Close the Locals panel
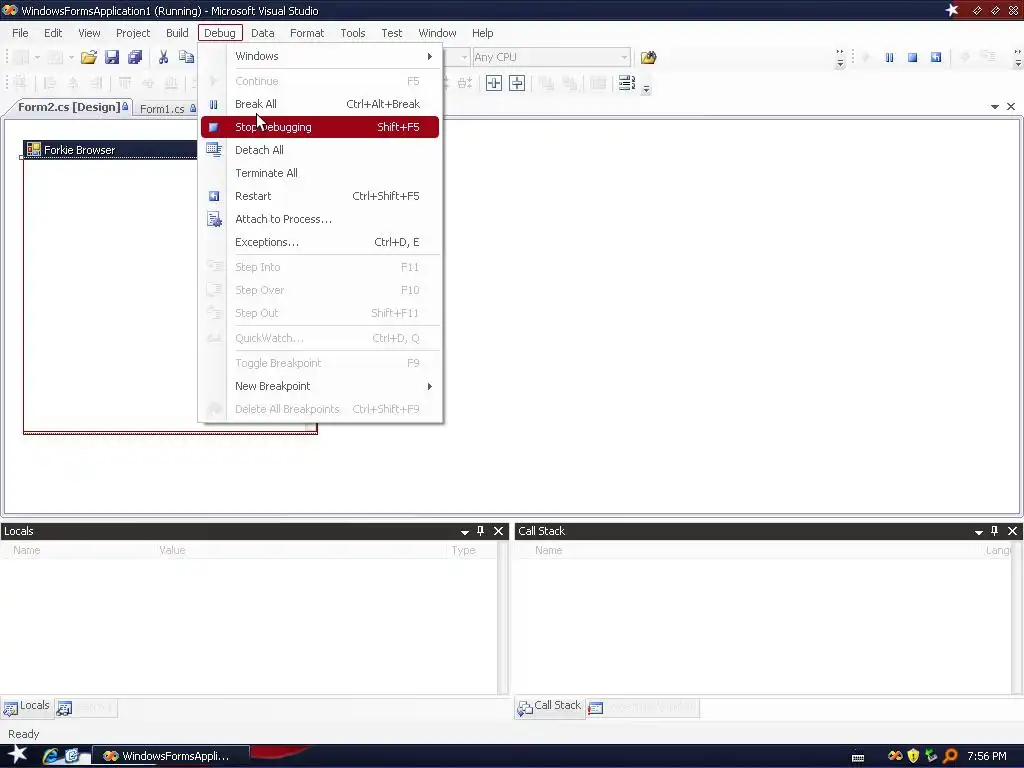The width and height of the screenshot is (1024, 768). 498,531
